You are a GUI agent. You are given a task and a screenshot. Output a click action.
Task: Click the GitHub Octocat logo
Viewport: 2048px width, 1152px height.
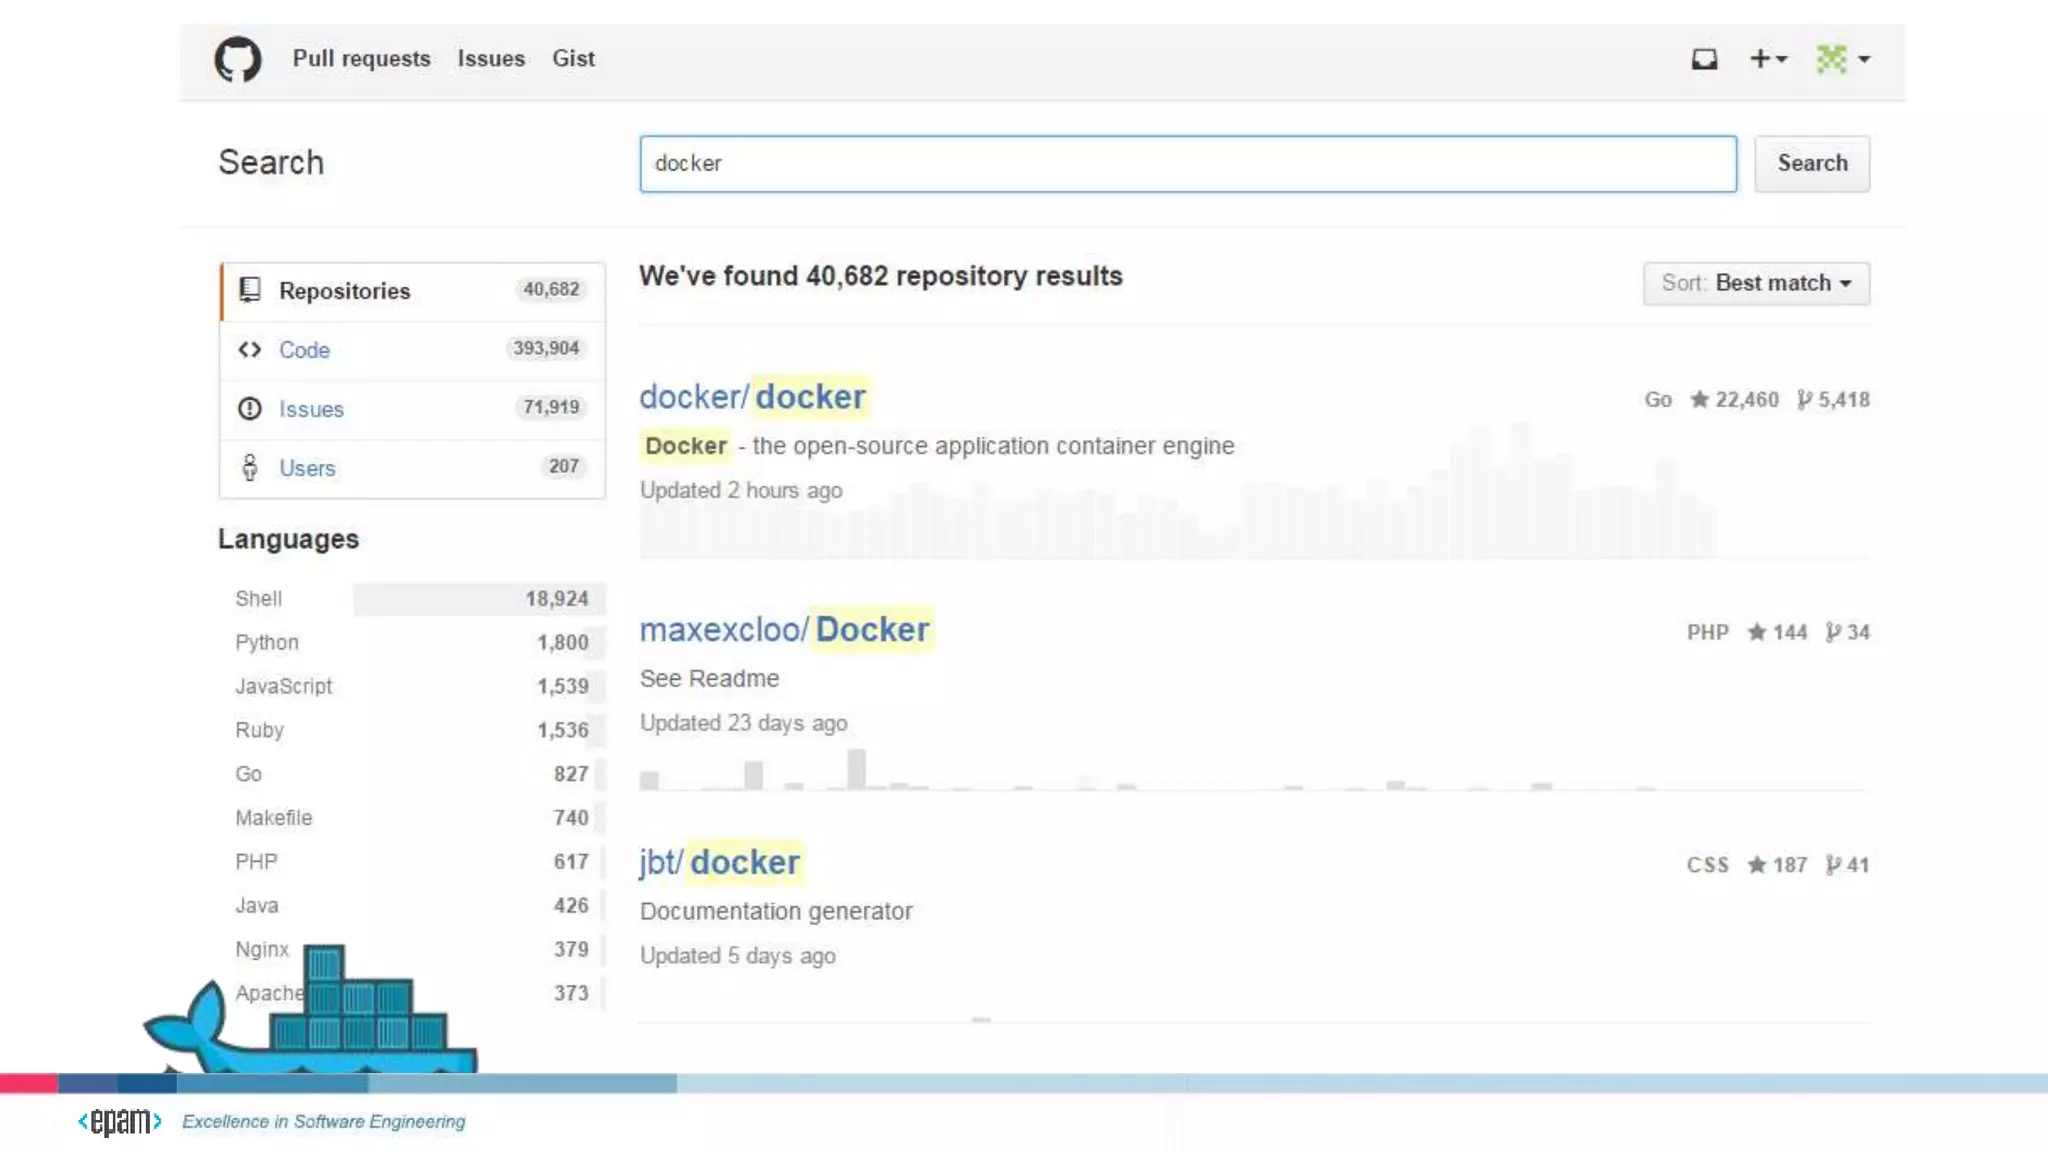[238, 59]
